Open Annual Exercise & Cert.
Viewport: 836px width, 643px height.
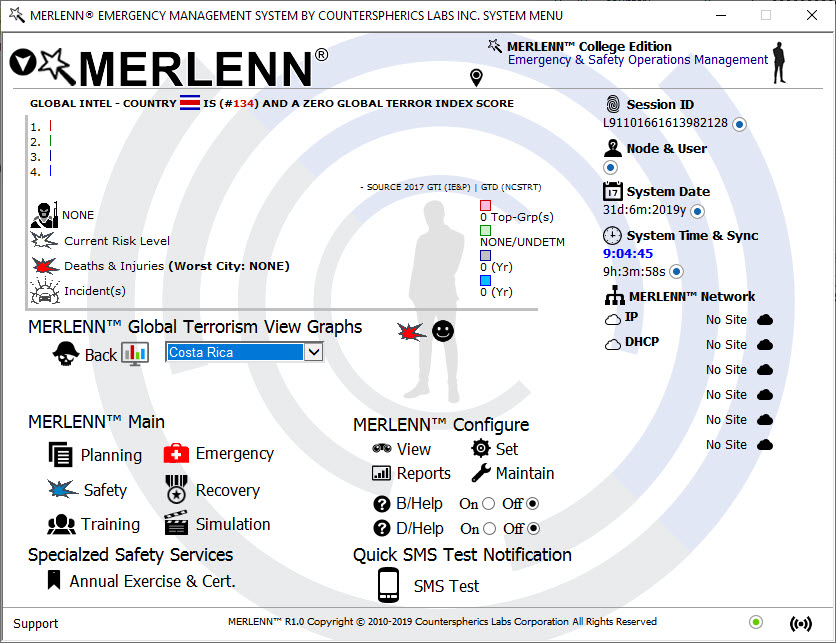tap(152, 581)
